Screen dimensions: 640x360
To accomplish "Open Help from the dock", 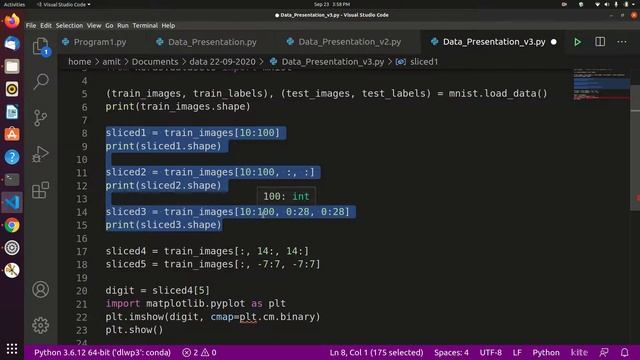I will [x=12, y=157].
